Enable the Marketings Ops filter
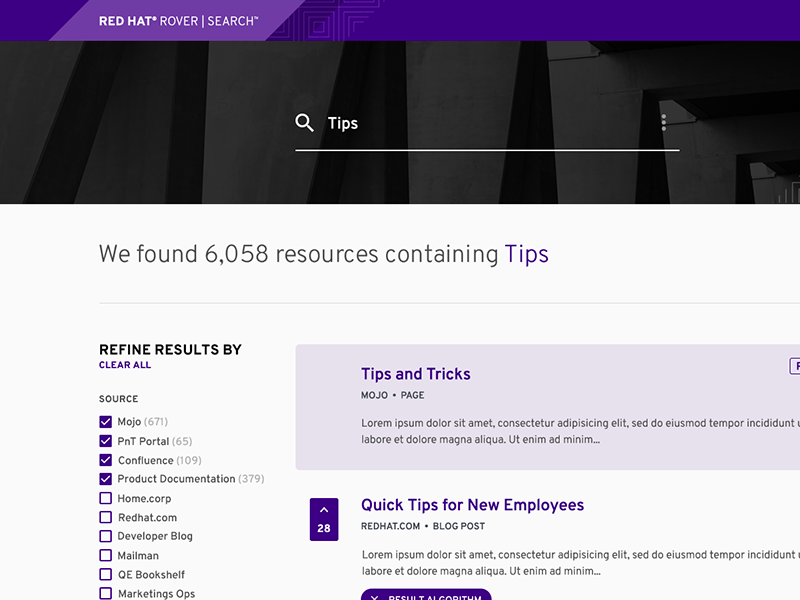800x600 pixels. 105,593
